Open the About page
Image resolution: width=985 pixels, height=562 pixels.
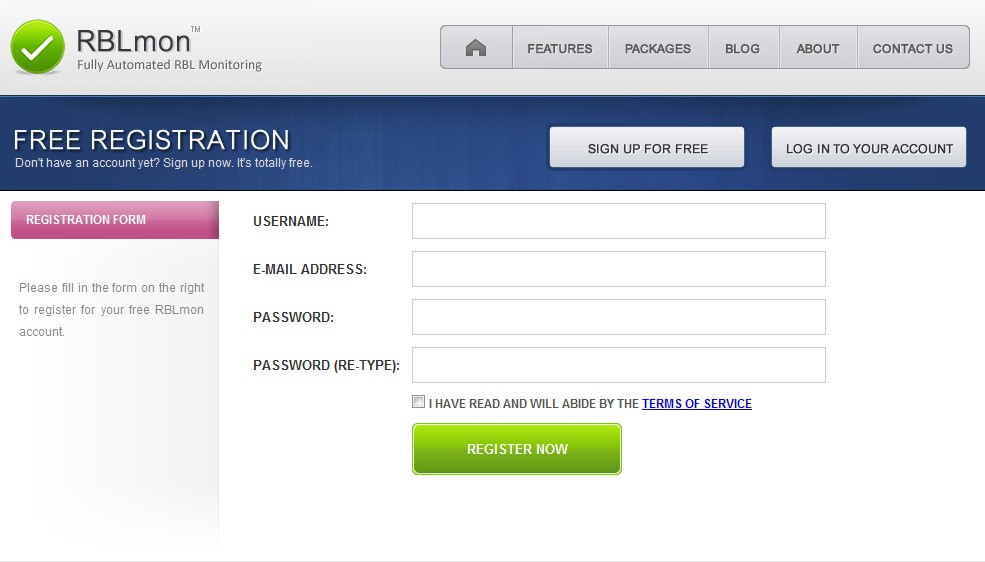(x=818, y=48)
